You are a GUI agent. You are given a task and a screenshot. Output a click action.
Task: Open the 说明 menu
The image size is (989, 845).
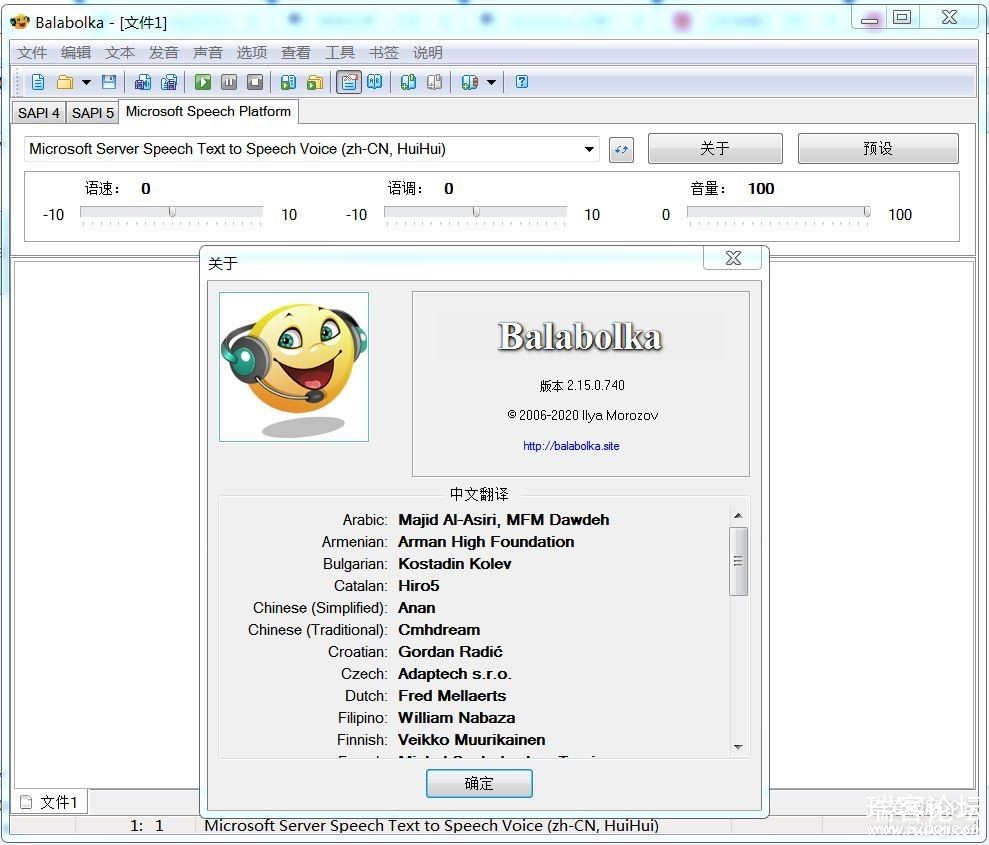tap(428, 52)
